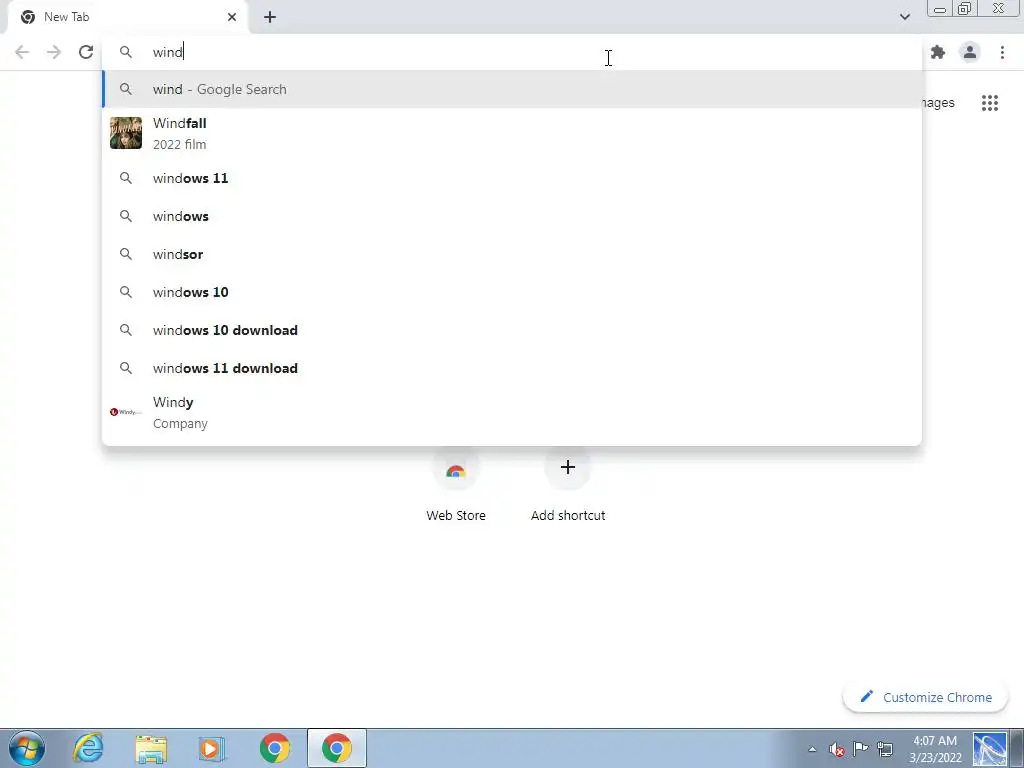Click the first Chrome taskbar icon
This screenshot has height=768, width=1024.
[275, 748]
